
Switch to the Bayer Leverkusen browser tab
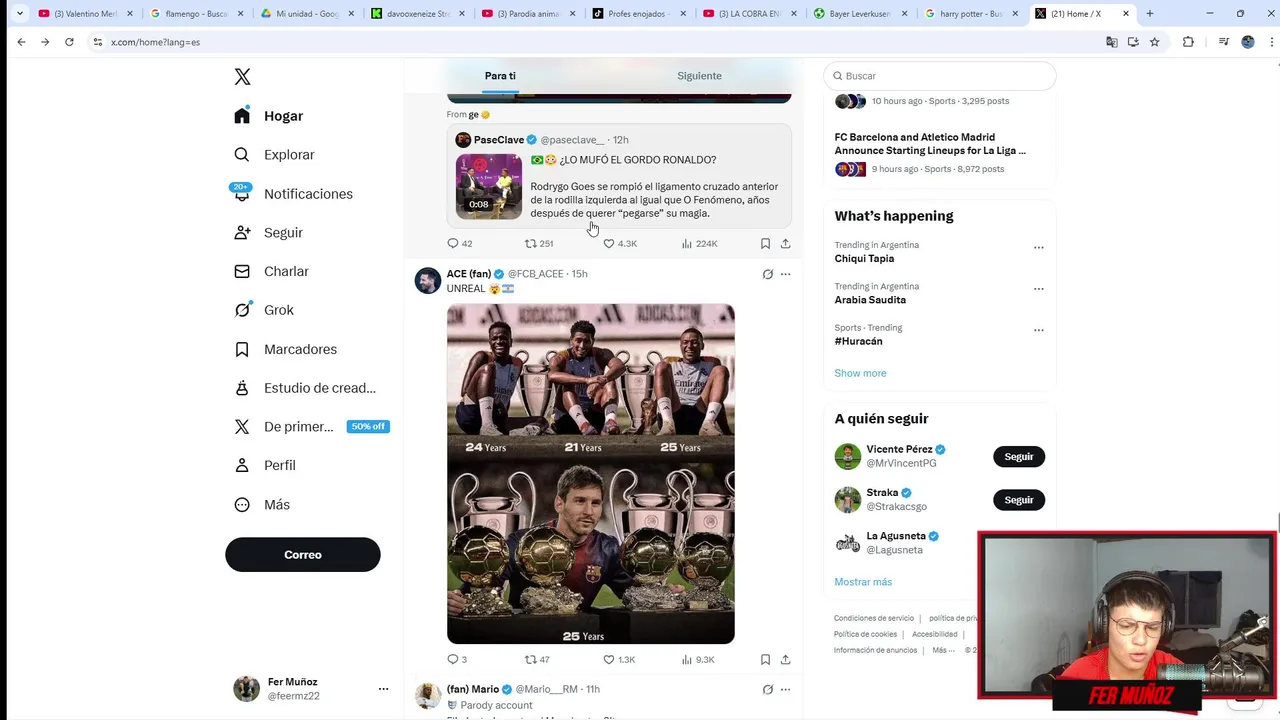[x=860, y=14]
